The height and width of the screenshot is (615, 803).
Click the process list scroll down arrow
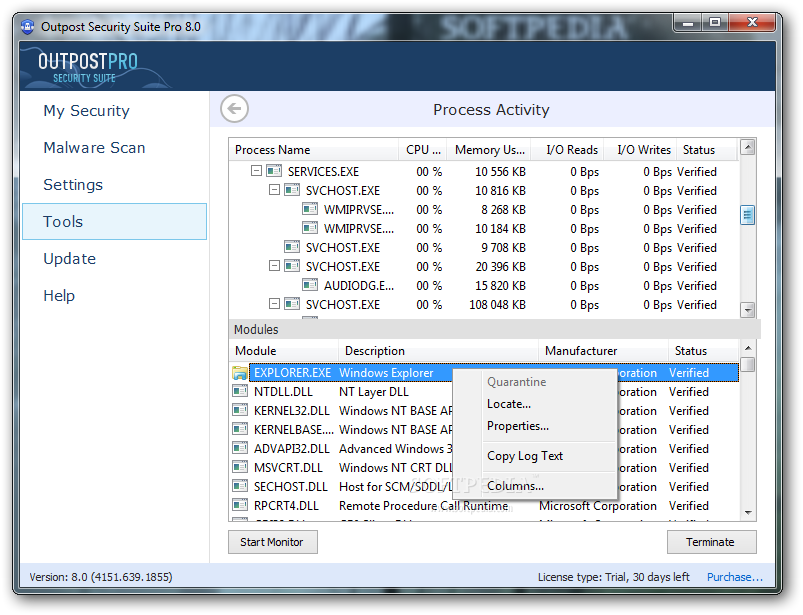point(748,310)
